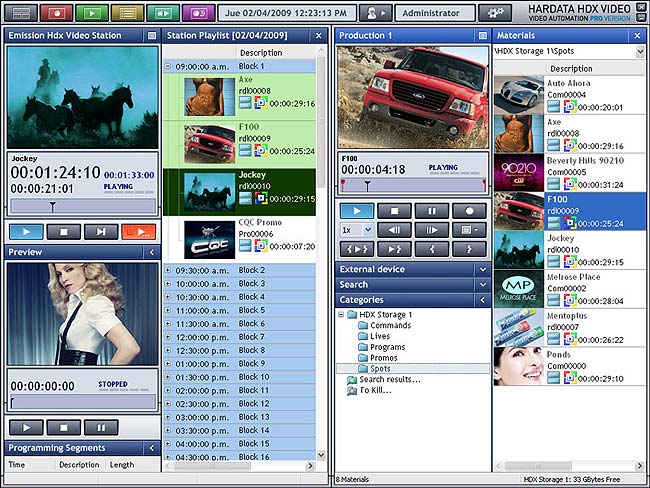Click the Emission station progress bar
The width and height of the screenshot is (650, 488).
pos(83,206)
